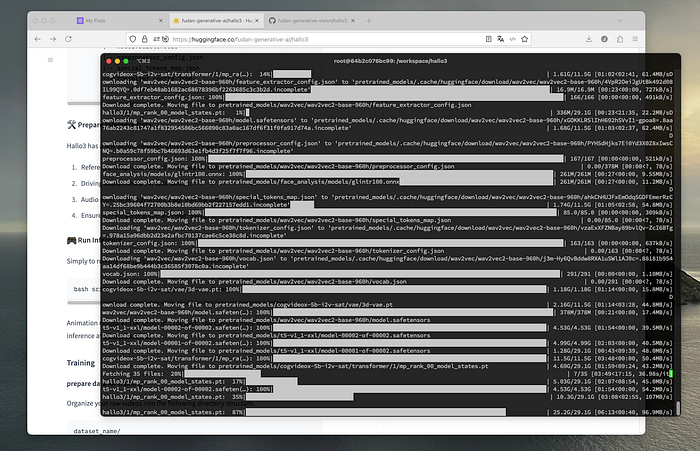Bookmark this page with star icon
The image size is (700, 451).
pos(525,39)
